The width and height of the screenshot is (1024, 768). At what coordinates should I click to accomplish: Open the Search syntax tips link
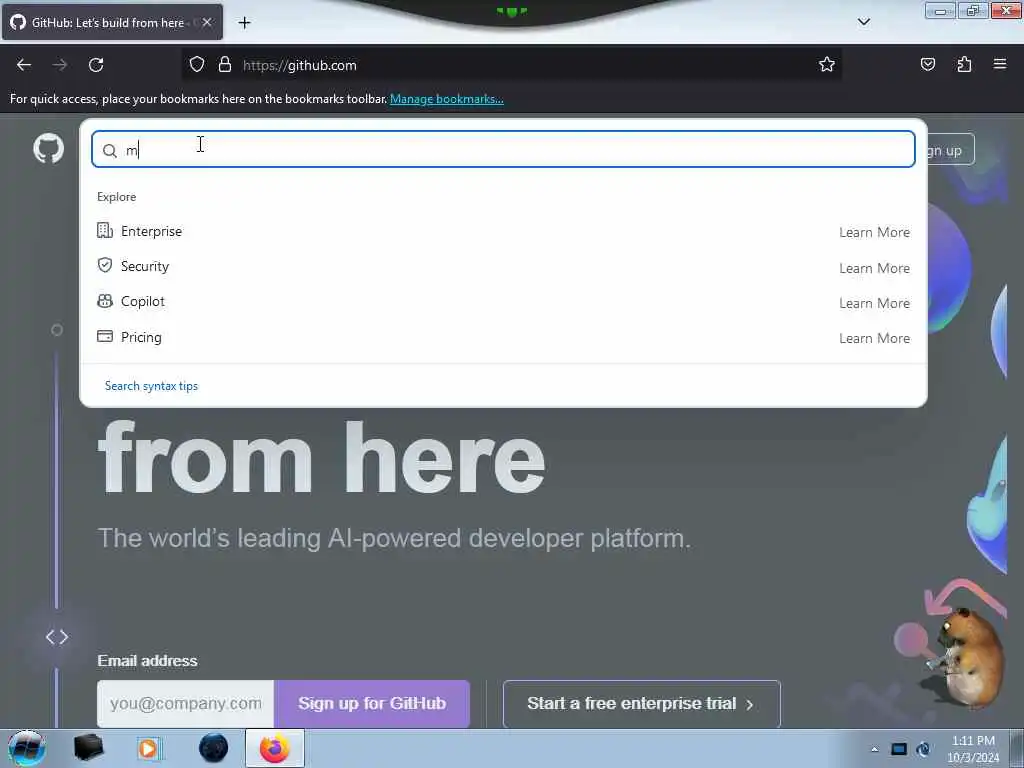151,386
